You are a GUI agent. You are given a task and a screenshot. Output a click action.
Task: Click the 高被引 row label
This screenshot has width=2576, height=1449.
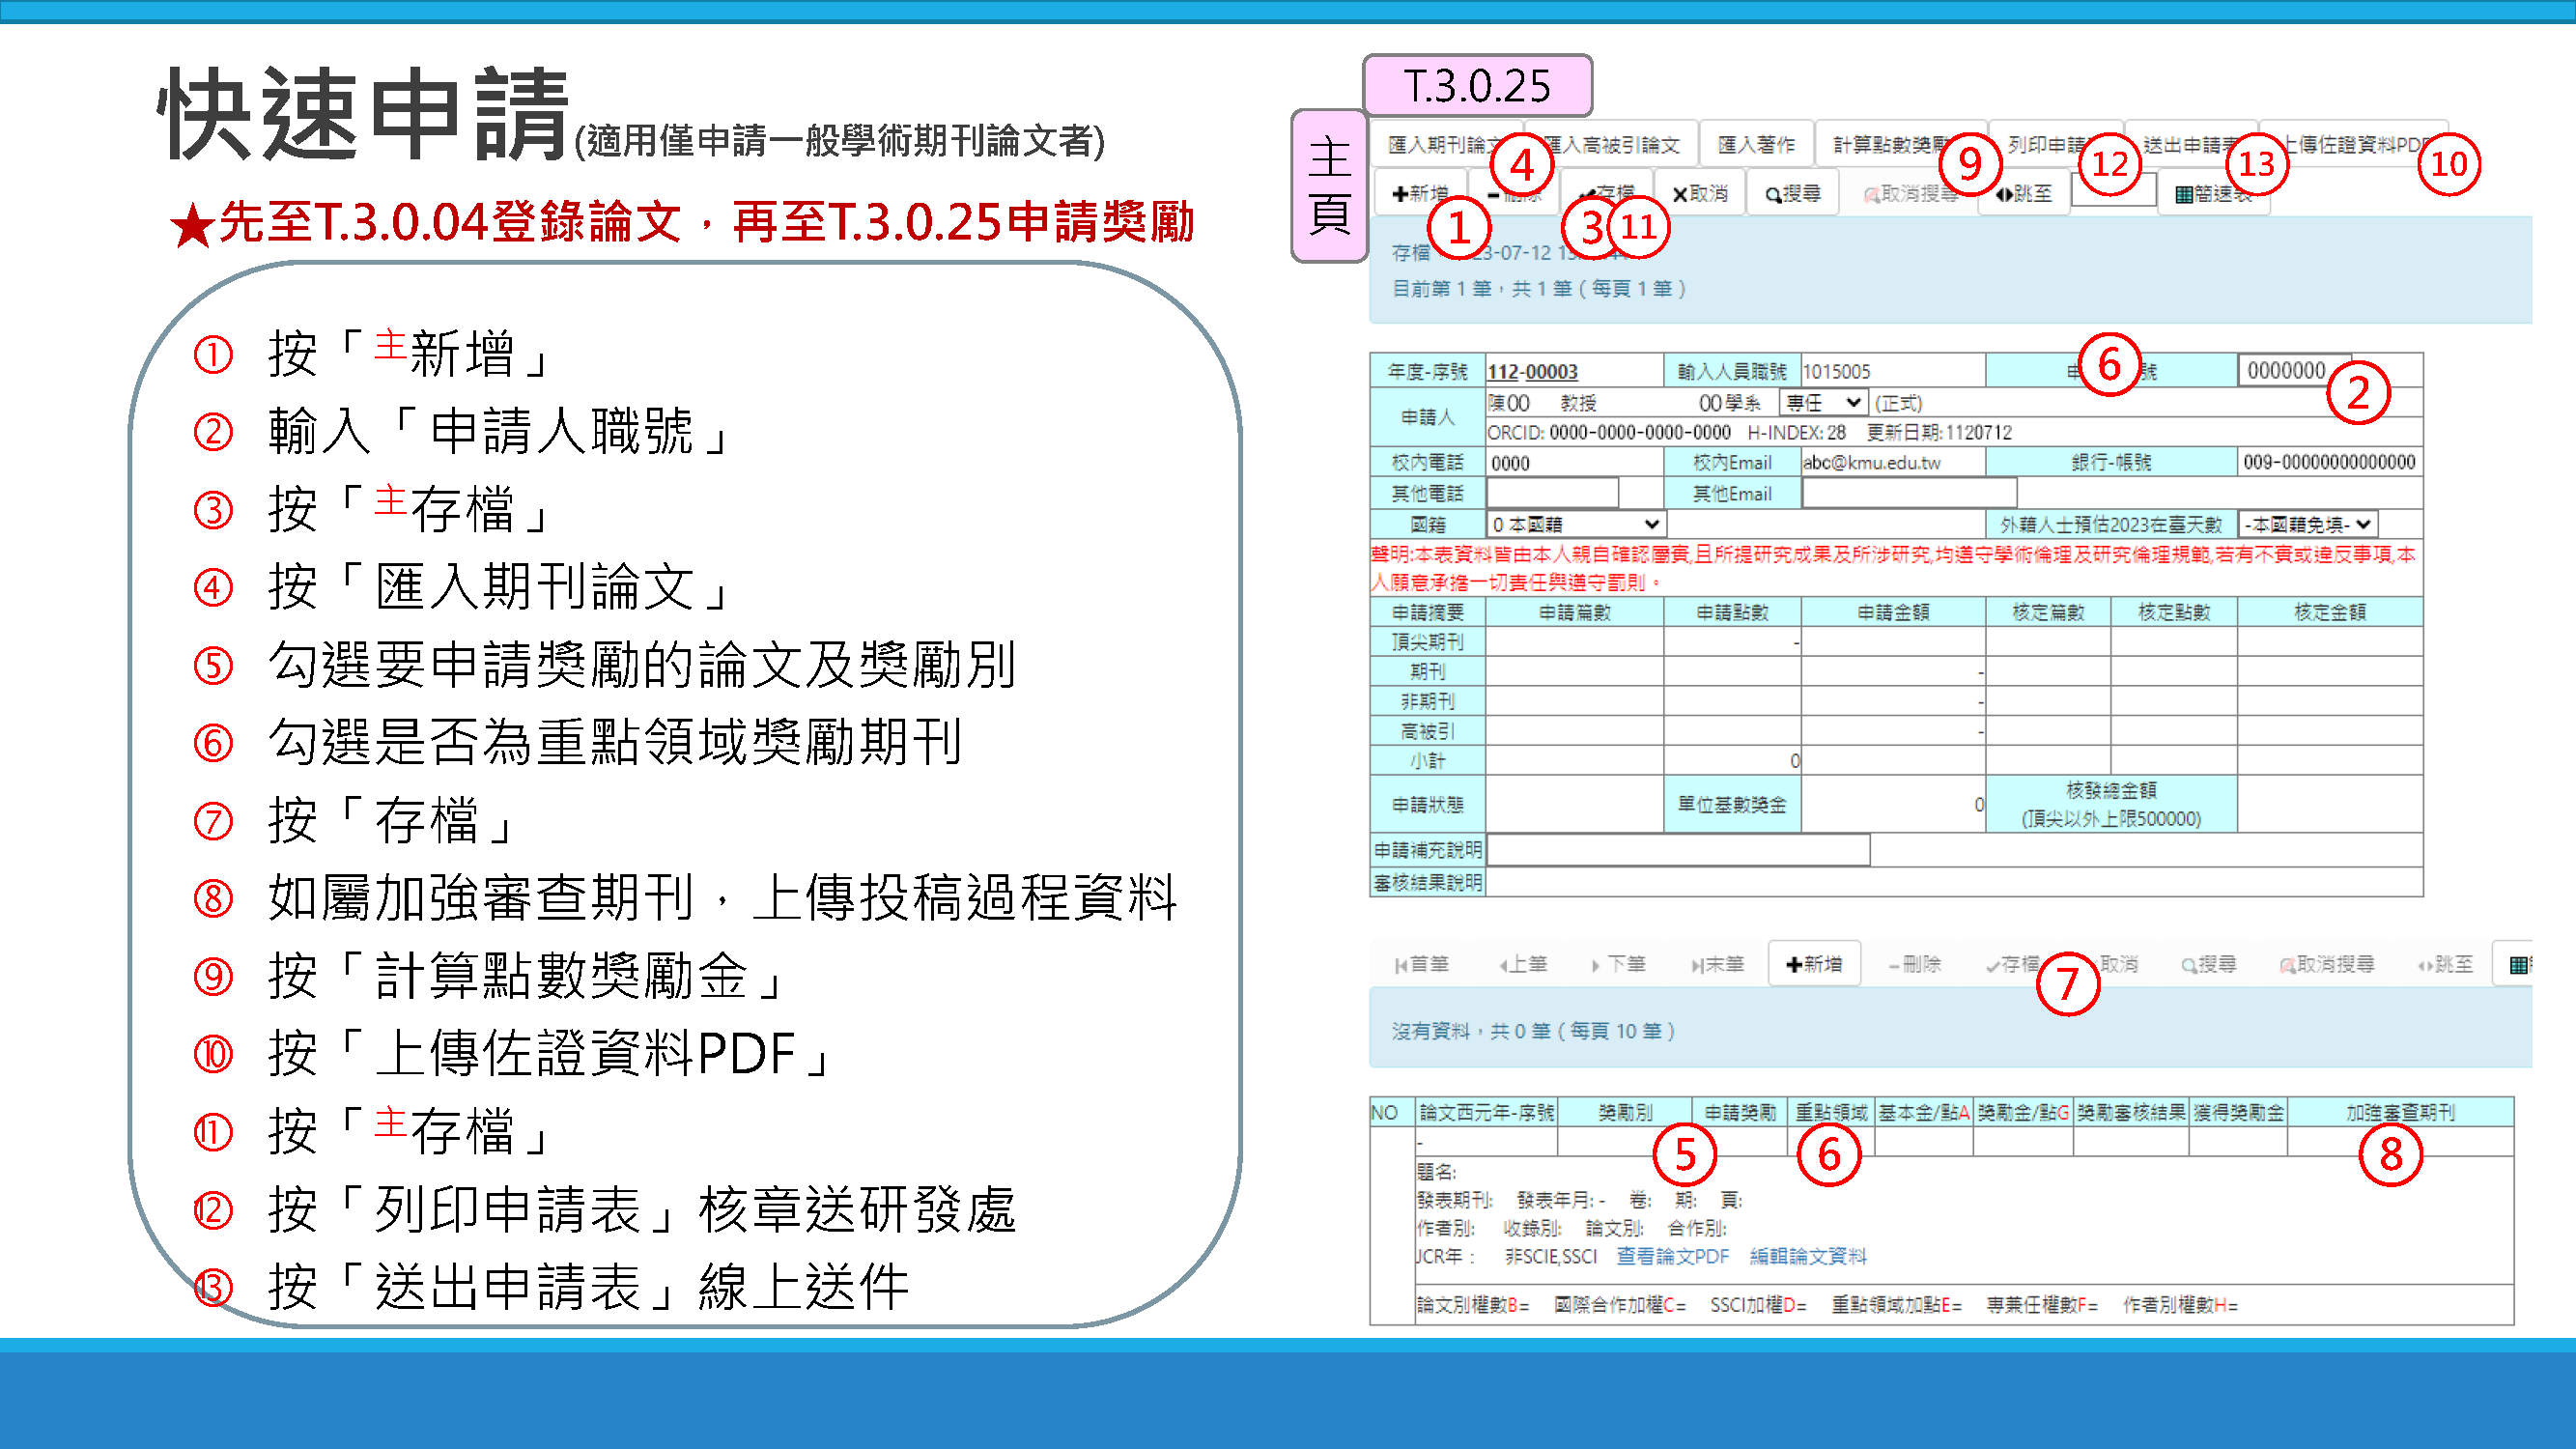(1427, 732)
